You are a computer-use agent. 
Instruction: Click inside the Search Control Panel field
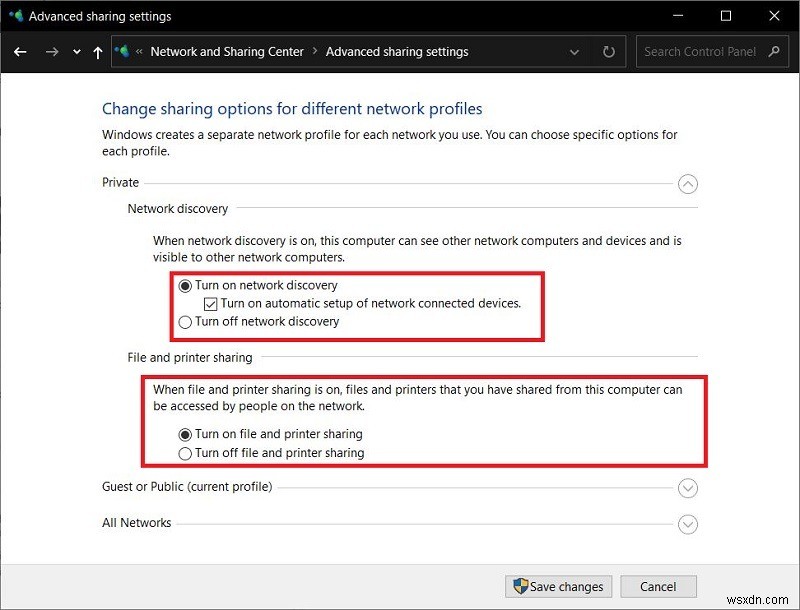(x=700, y=51)
